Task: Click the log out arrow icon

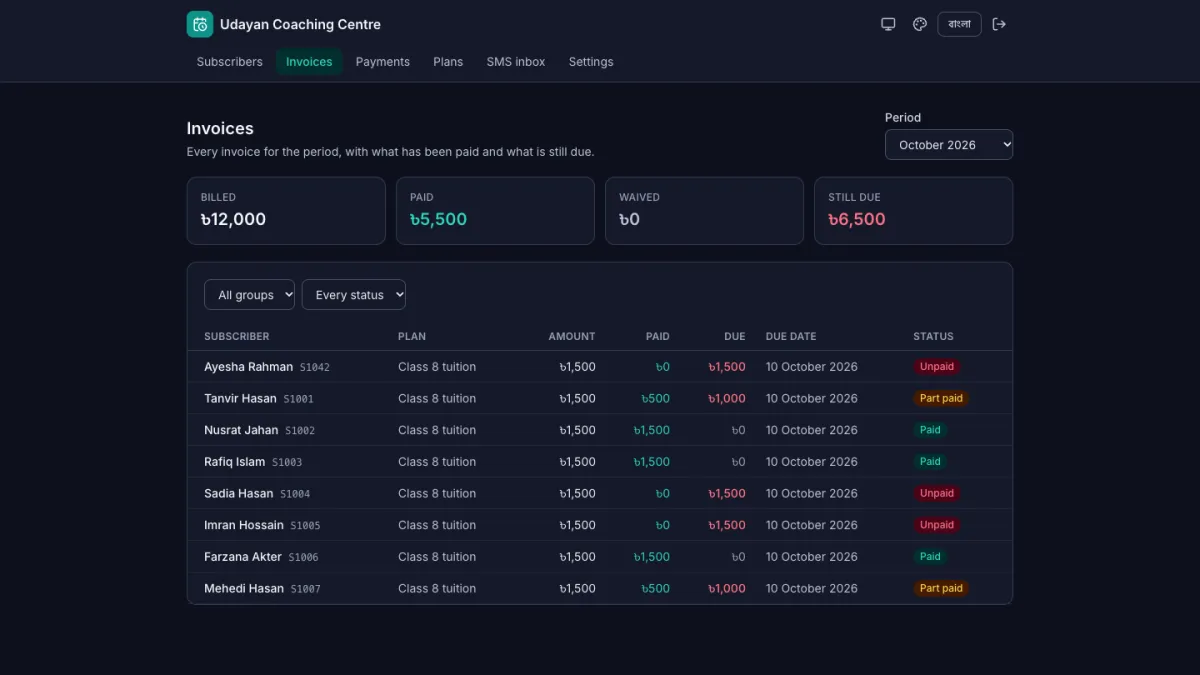Action: click(999, 24)
